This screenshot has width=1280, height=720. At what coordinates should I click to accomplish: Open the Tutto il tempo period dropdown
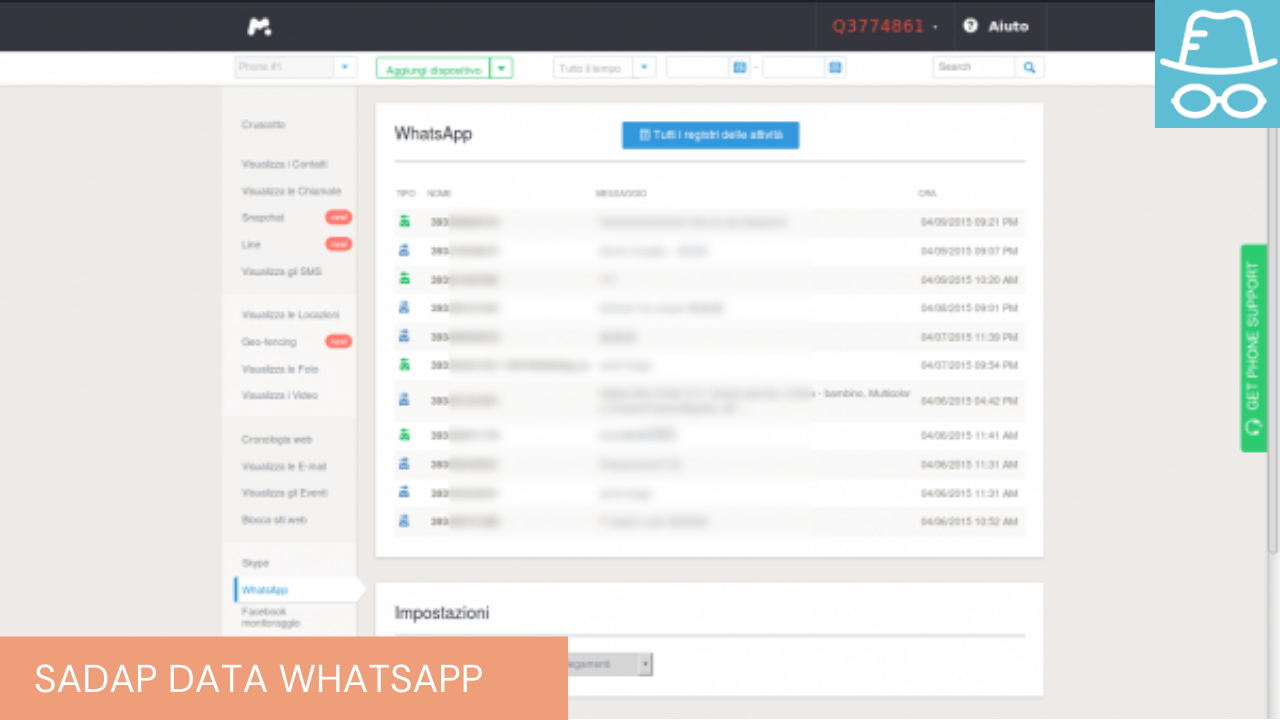pyautogui.click(x=604, y=67)
